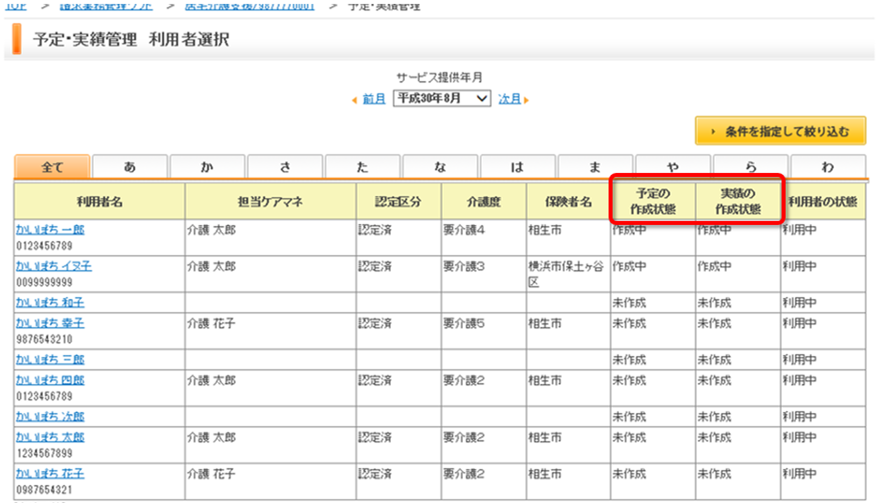
Task: Click the 条件を指定して絞り込む filter button
Action: (x=781, y=131)
